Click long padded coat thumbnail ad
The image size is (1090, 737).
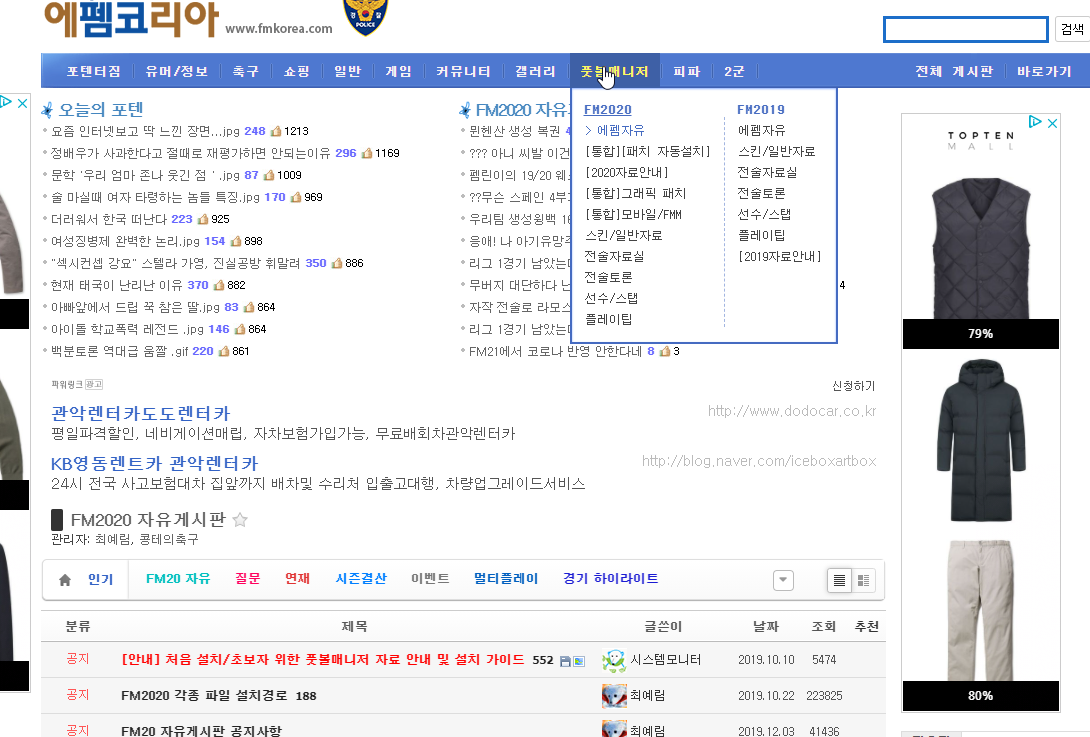pos(980,441)
